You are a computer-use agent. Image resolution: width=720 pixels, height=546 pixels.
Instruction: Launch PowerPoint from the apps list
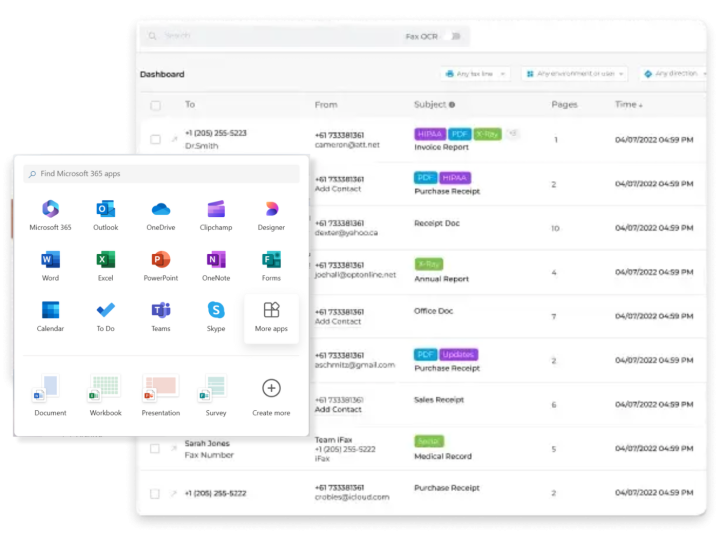(x=160, y=260)
